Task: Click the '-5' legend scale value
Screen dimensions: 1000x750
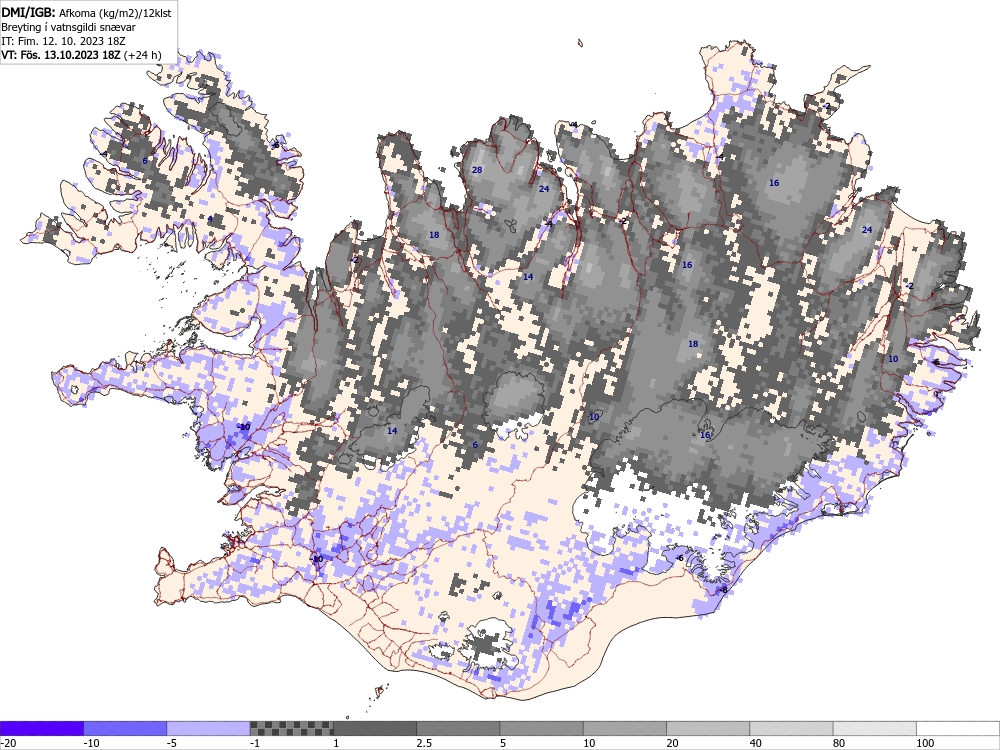Action: (172, 743)
